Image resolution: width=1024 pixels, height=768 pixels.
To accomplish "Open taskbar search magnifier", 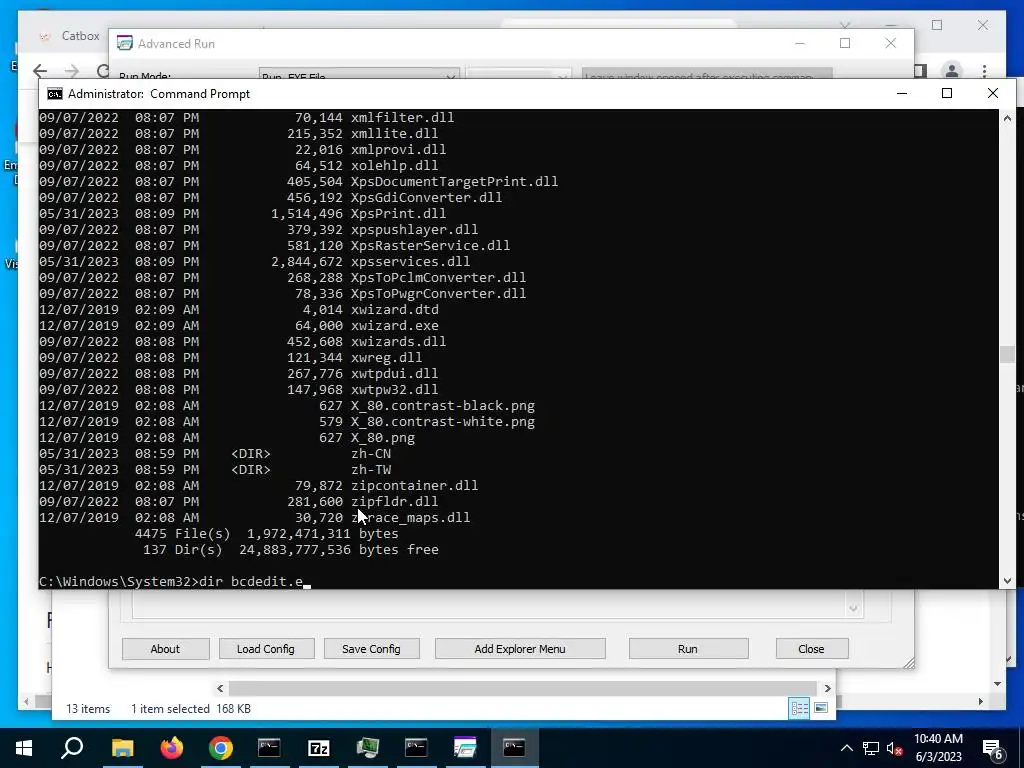I will pos(72,748).
